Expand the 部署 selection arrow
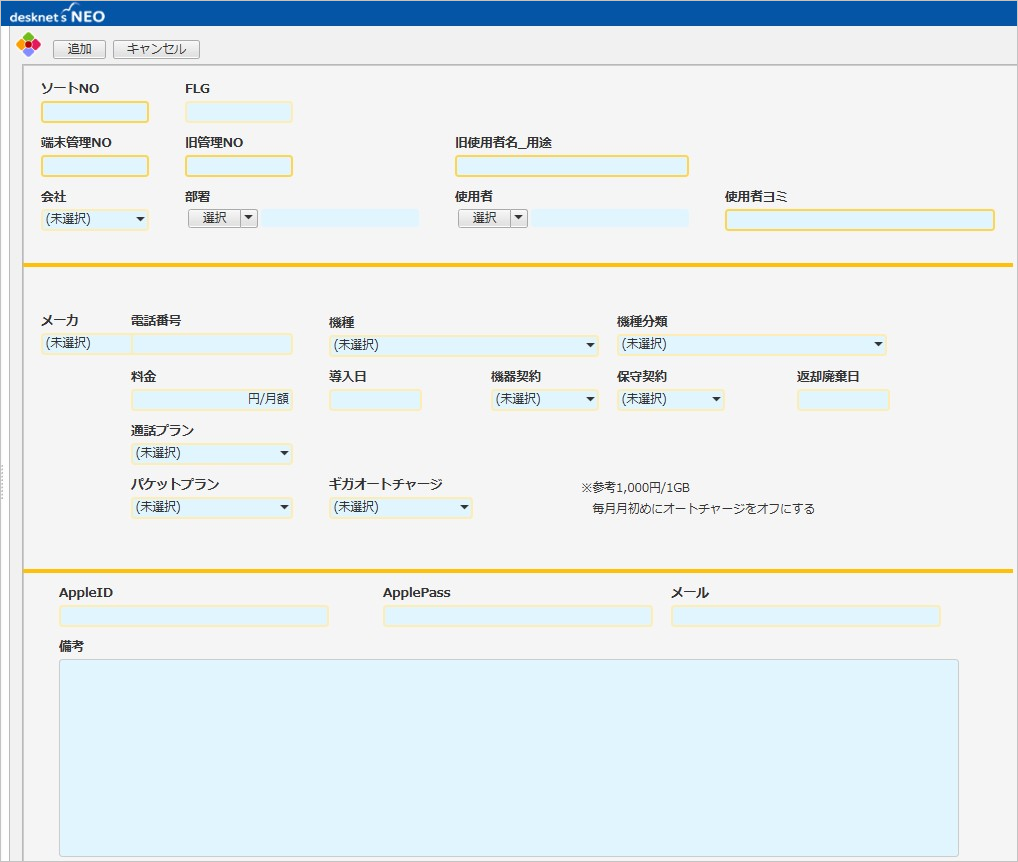 click(x=249, y=218)
